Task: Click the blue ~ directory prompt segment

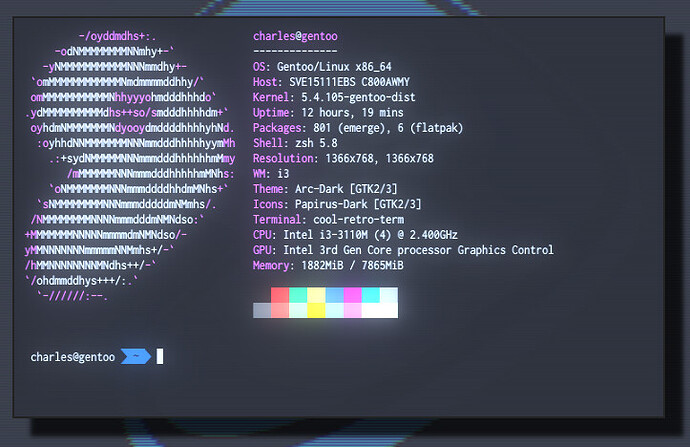Action: [x=136, y=356]
